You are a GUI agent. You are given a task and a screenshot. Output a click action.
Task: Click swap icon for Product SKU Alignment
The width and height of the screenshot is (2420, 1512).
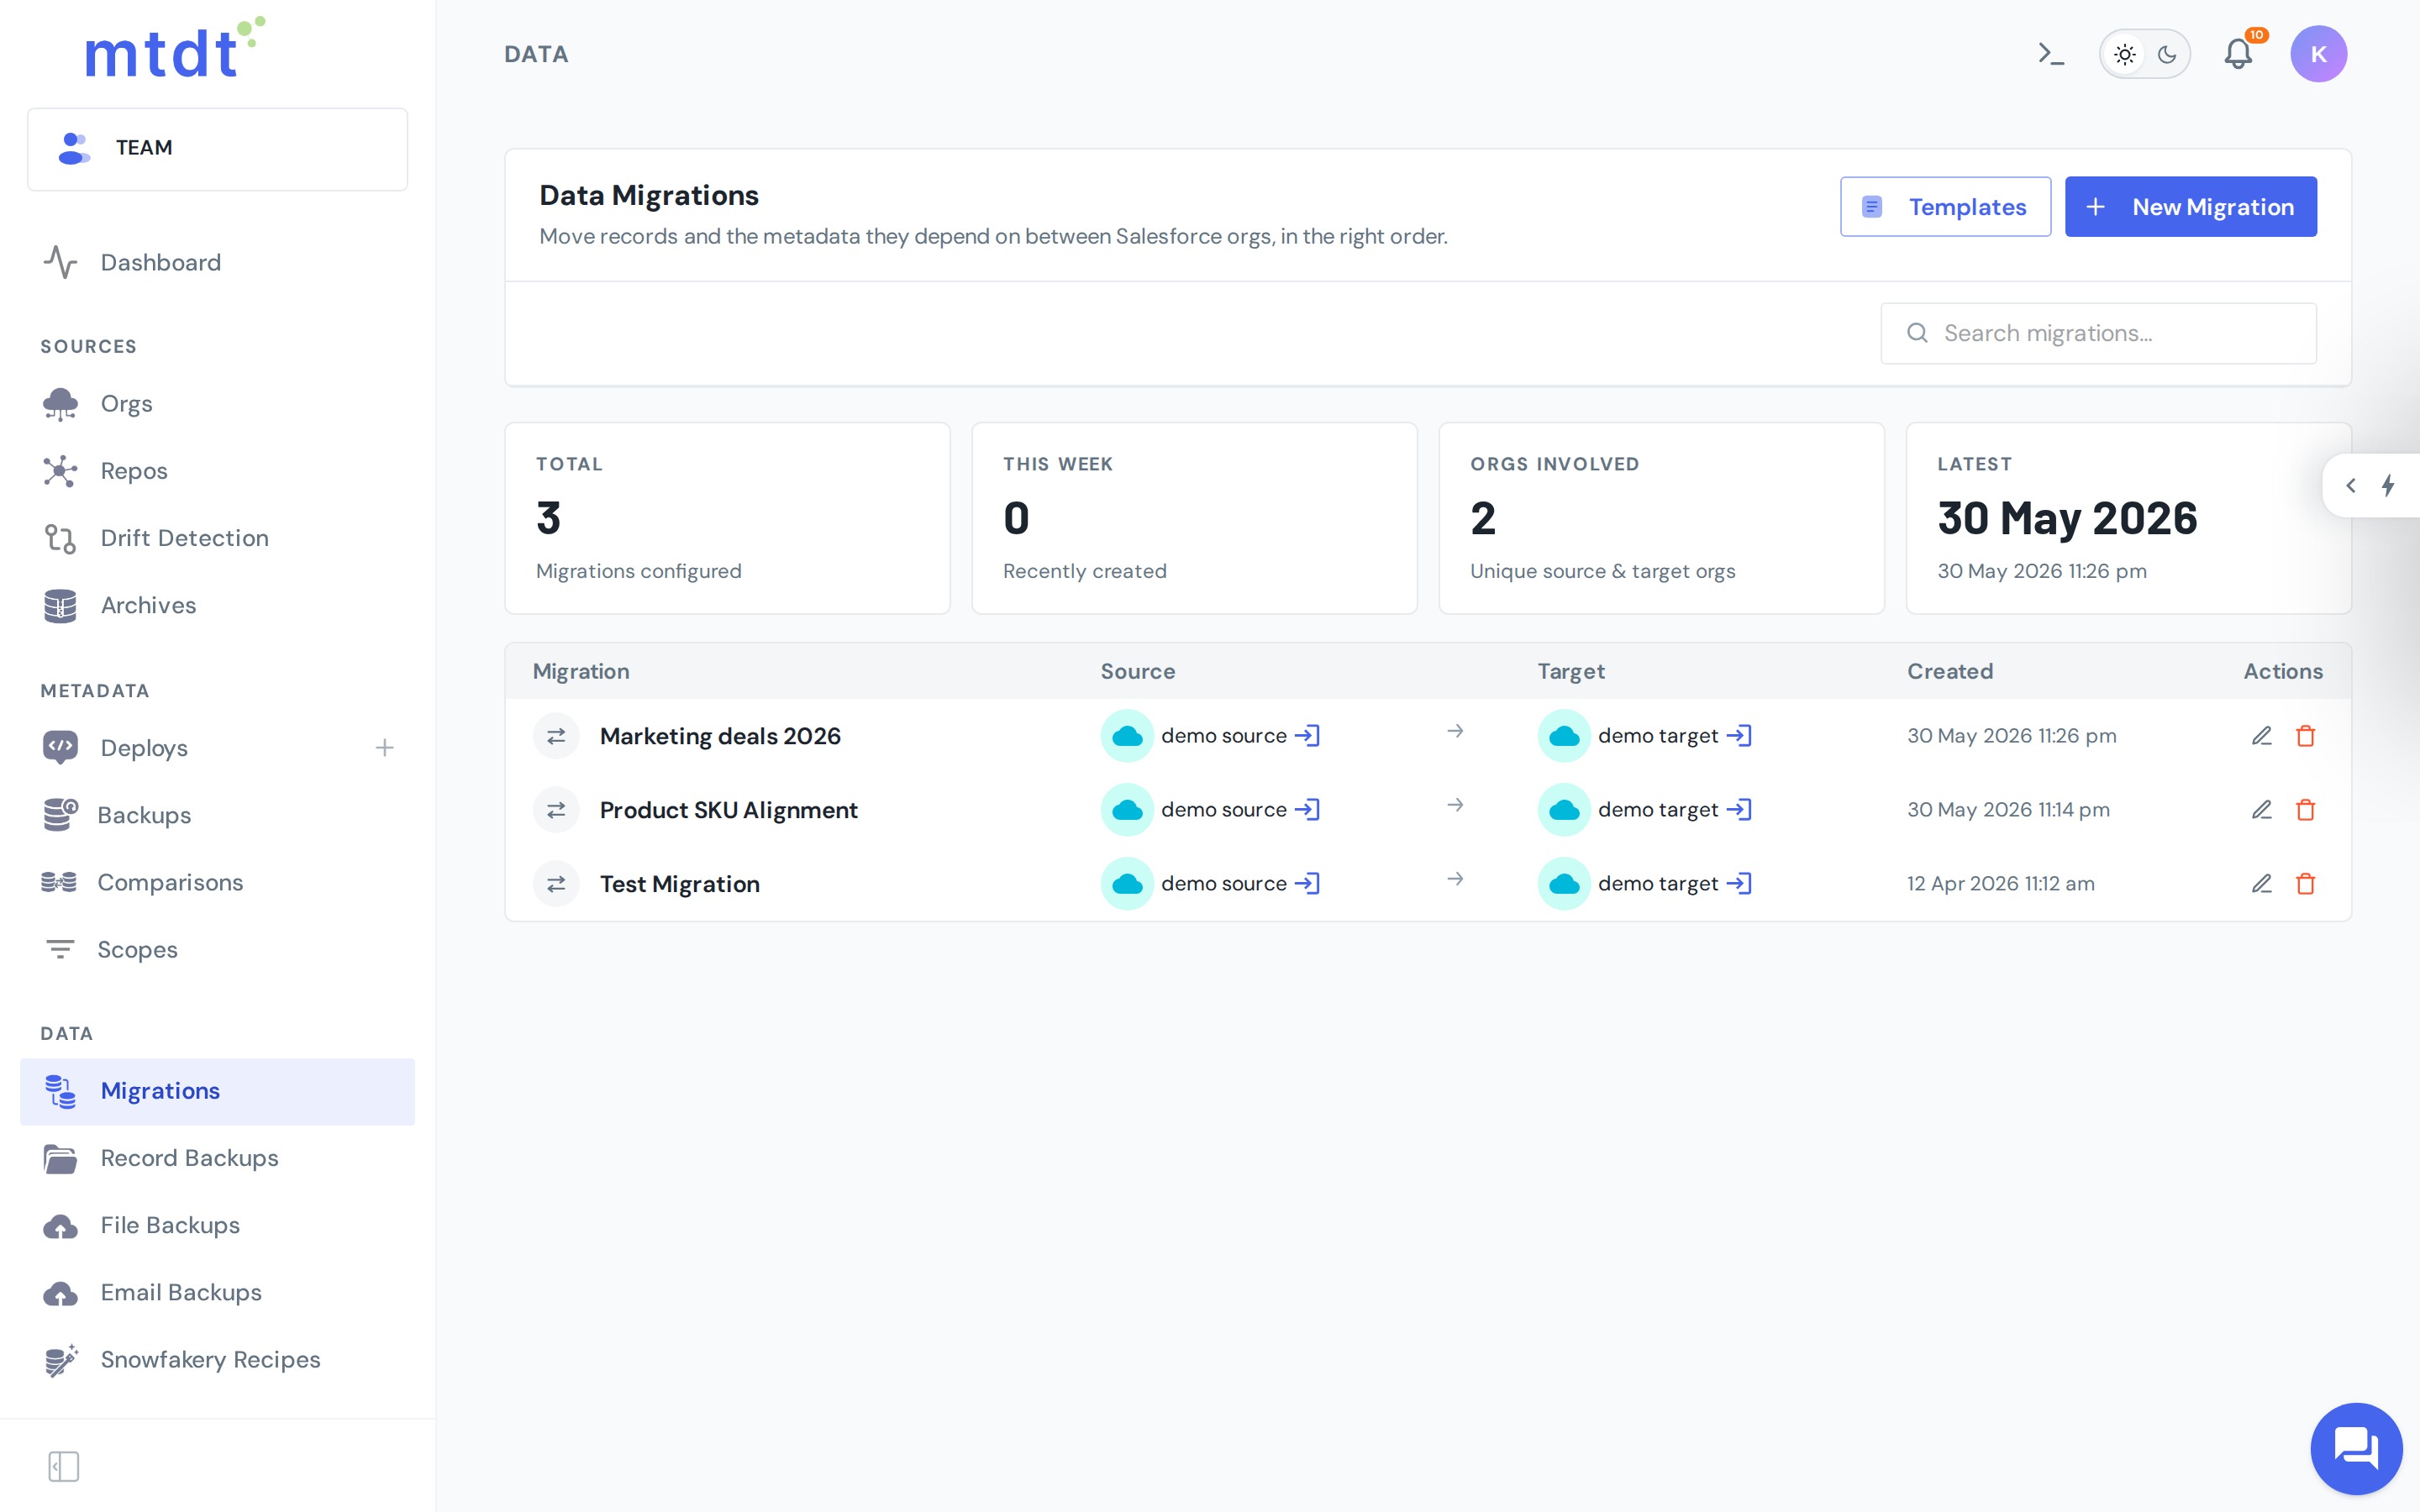pyautogui.click(x=556, y=810)
